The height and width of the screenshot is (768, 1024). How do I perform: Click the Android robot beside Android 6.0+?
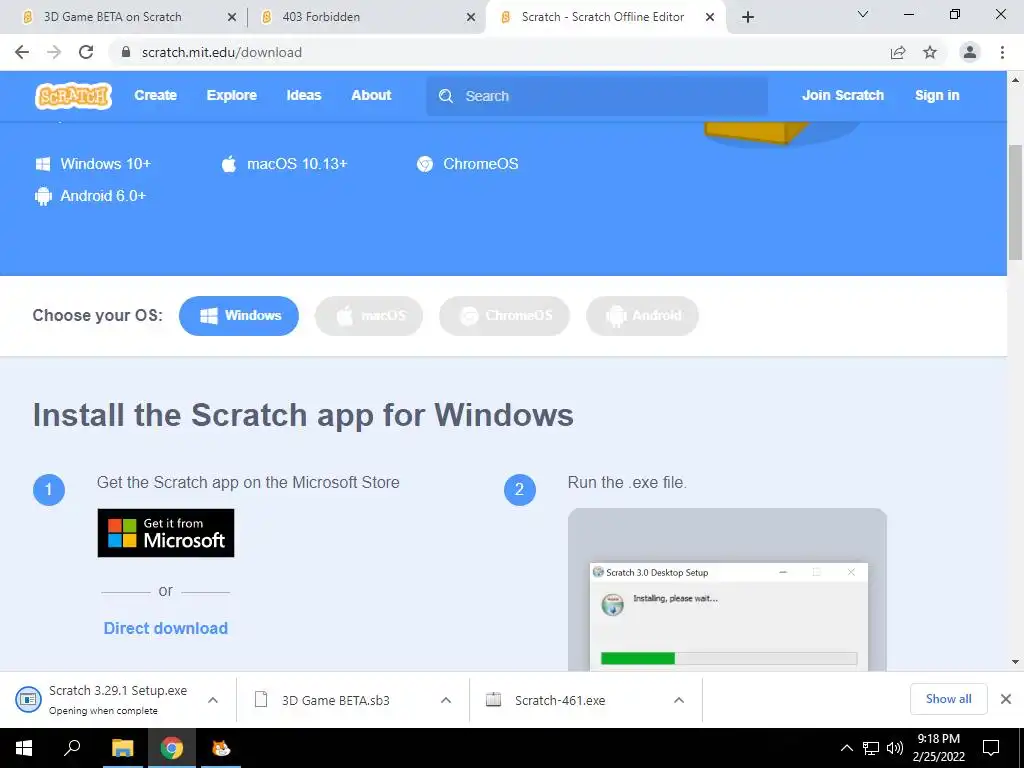43,196
